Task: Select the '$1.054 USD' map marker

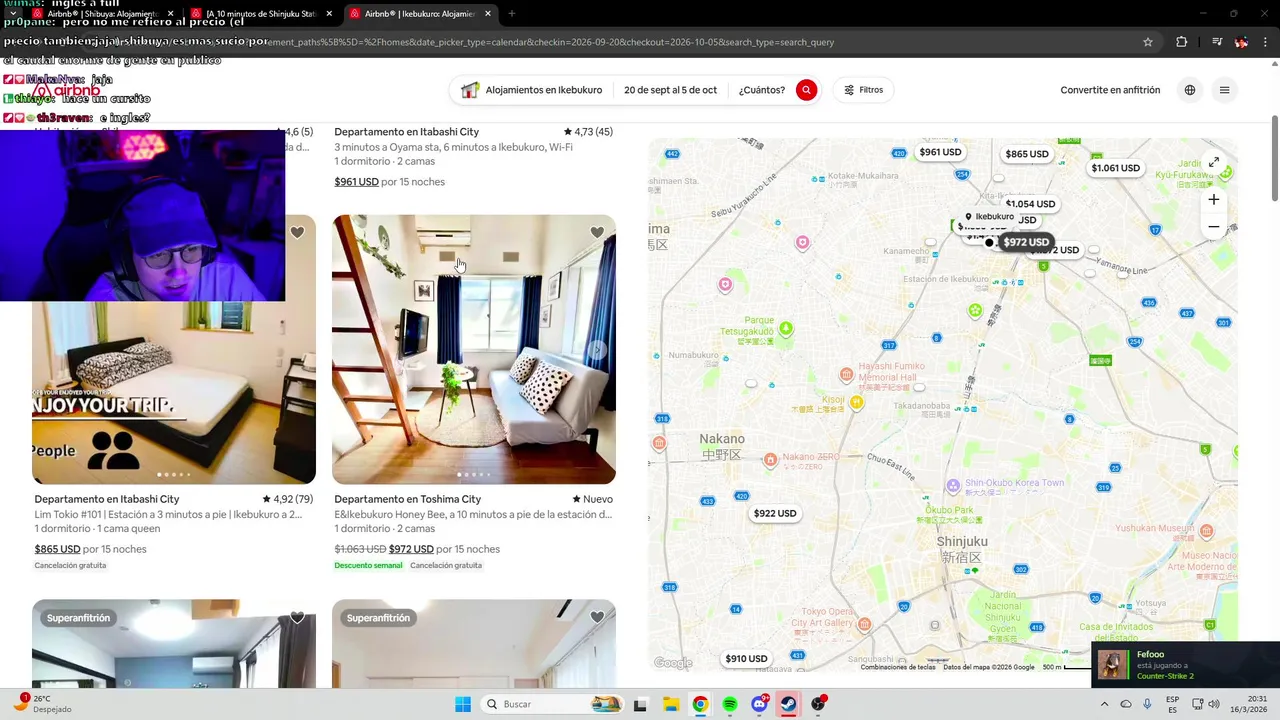Action: click(x=1030, y=204)
